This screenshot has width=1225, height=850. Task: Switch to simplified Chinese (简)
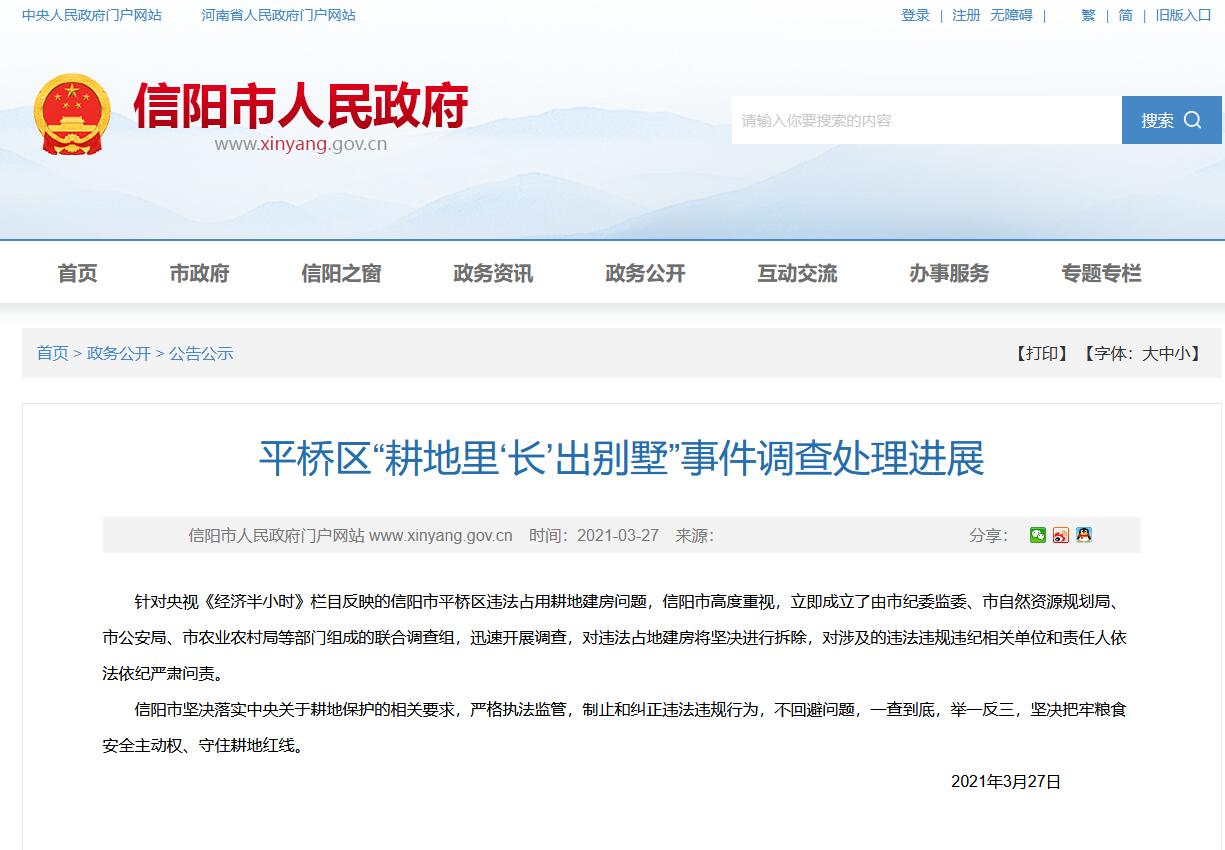(1126, 15)
